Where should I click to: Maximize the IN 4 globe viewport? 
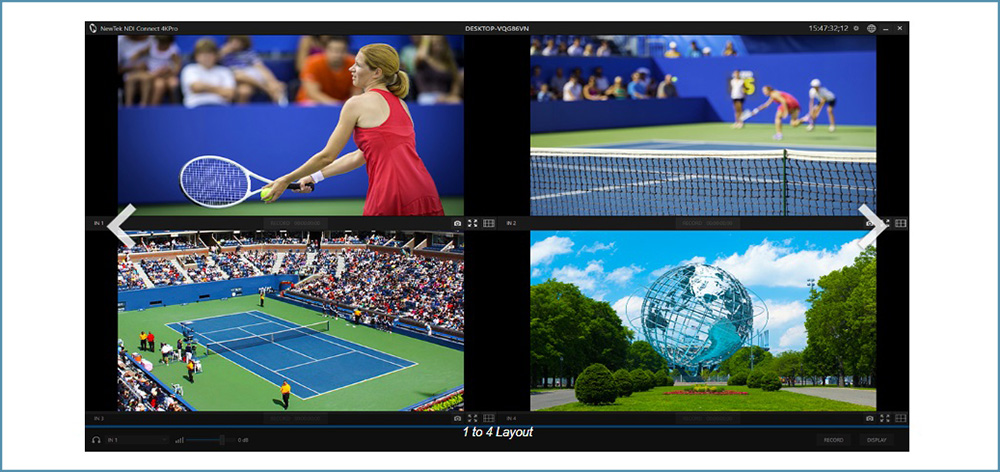pos(885,418)
